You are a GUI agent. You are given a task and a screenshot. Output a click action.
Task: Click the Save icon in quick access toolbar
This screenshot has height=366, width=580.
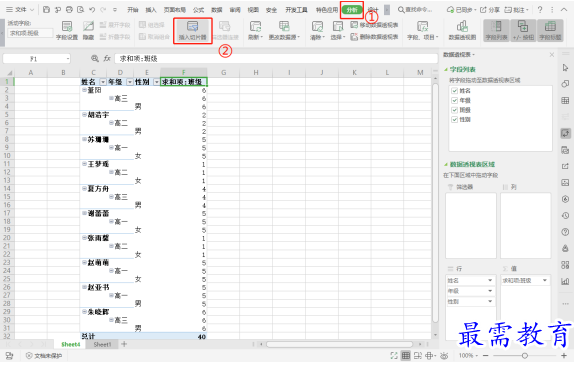(x=46, y=10)
